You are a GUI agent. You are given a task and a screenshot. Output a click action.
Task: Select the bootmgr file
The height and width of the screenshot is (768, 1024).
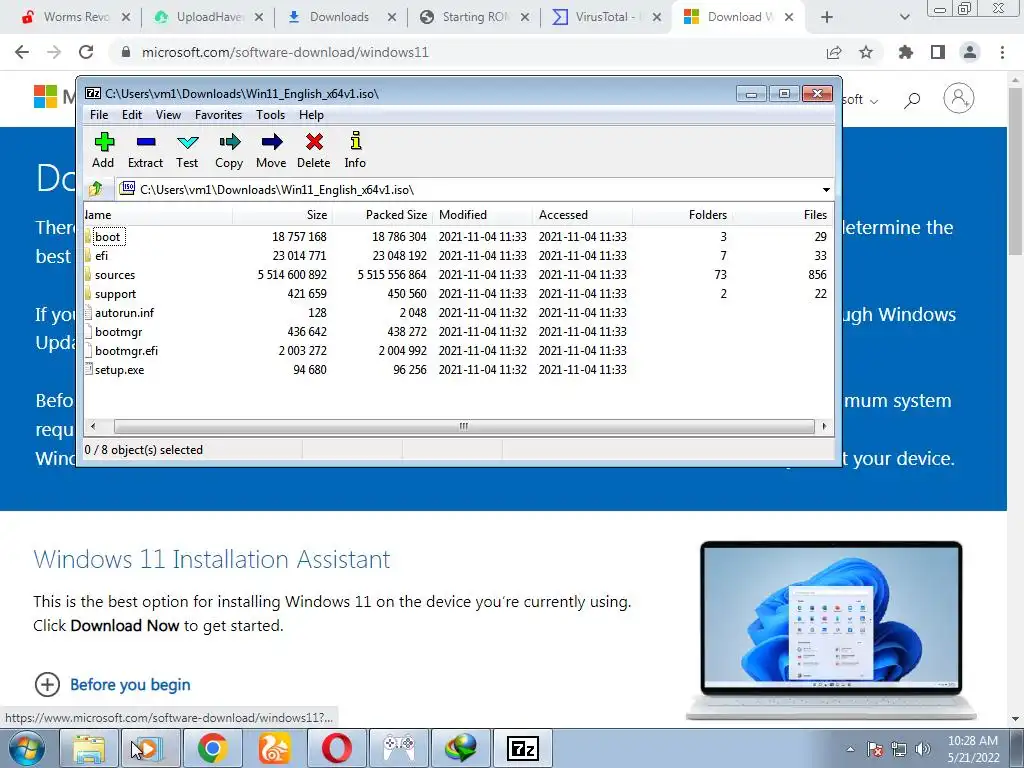pos(118,332)
